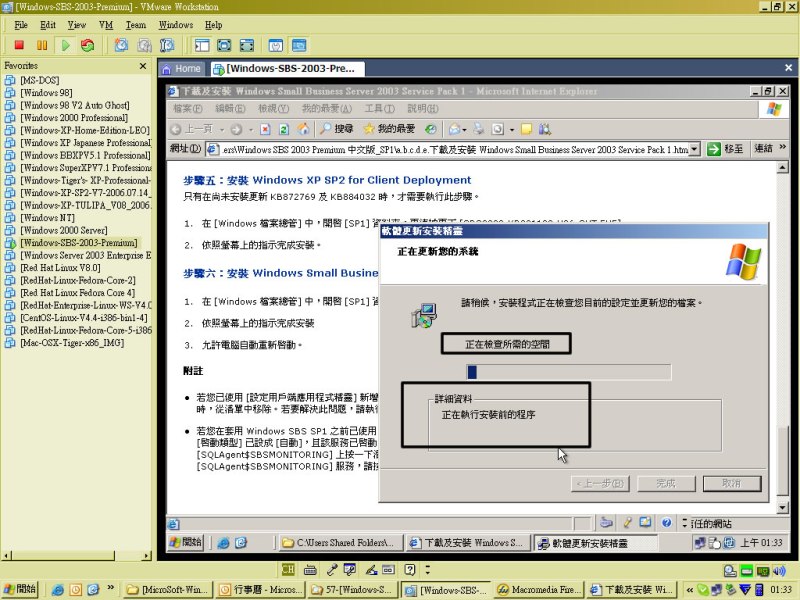Click the IE address input field
This screenshot has height=600, width=800.
[x=449, y=149]
